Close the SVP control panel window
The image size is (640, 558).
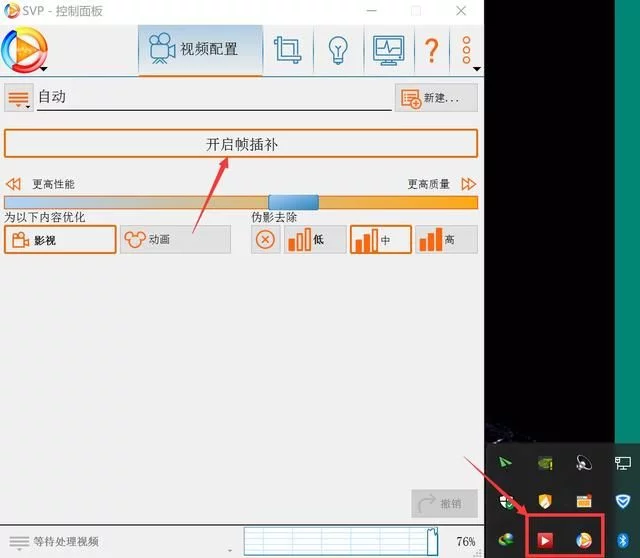(461, 11)
